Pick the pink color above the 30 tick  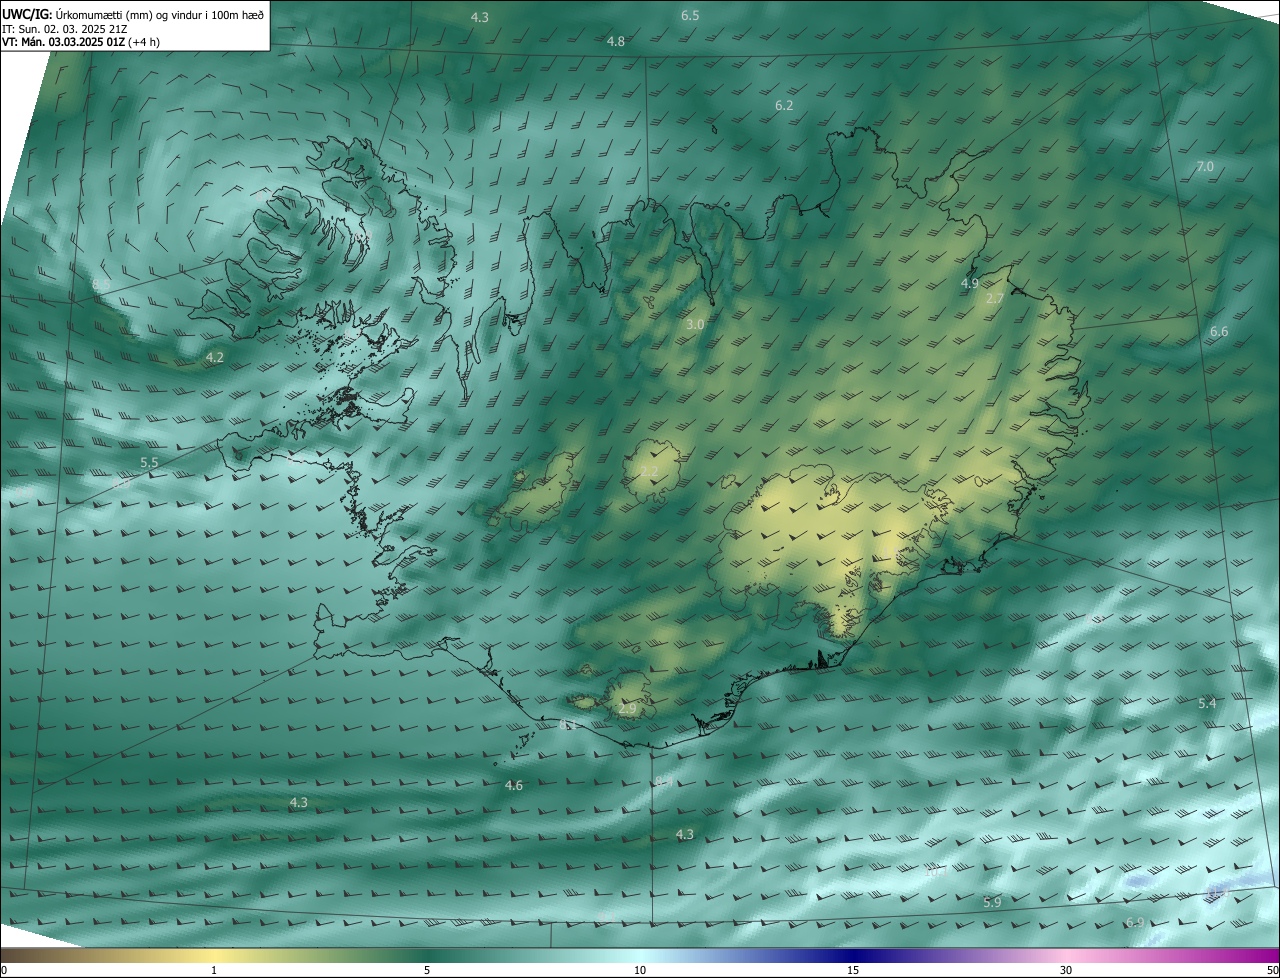1066,955
